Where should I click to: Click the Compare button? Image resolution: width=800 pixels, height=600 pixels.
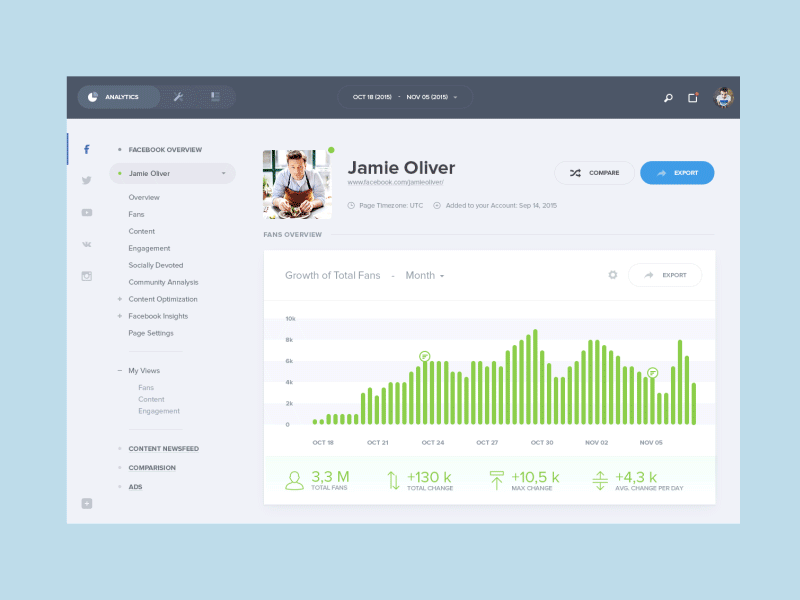pyautogui.click(x=594, y=173)
